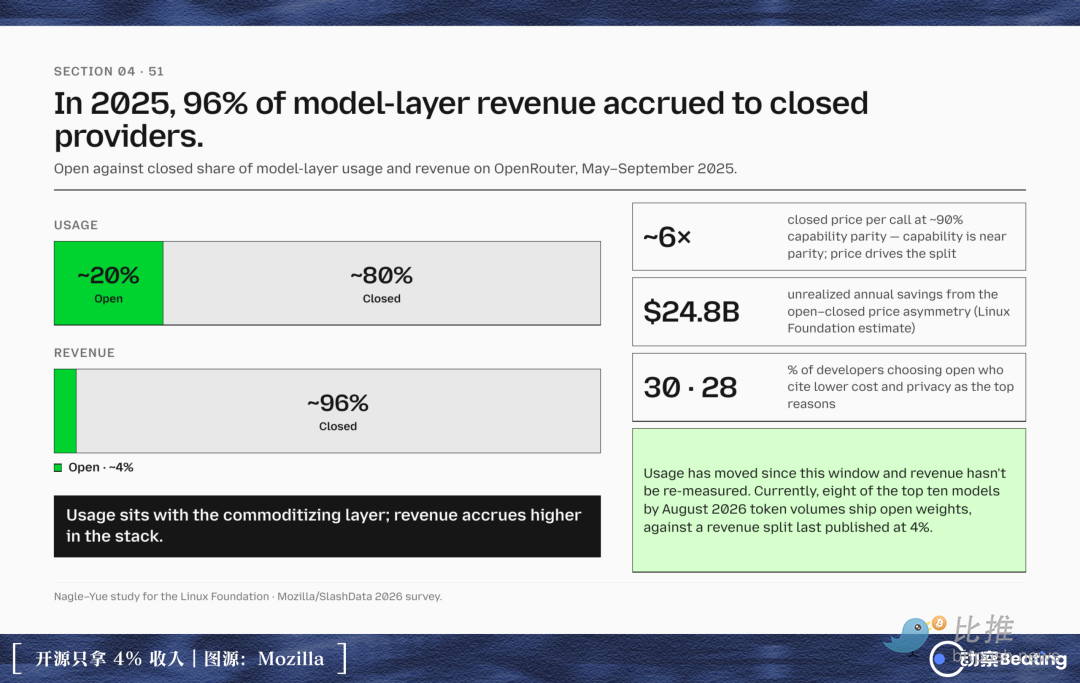Click the green legend square beside "Open · ~4%"
The height and width of the screenshot is (683, 1080).
[58, 467]
